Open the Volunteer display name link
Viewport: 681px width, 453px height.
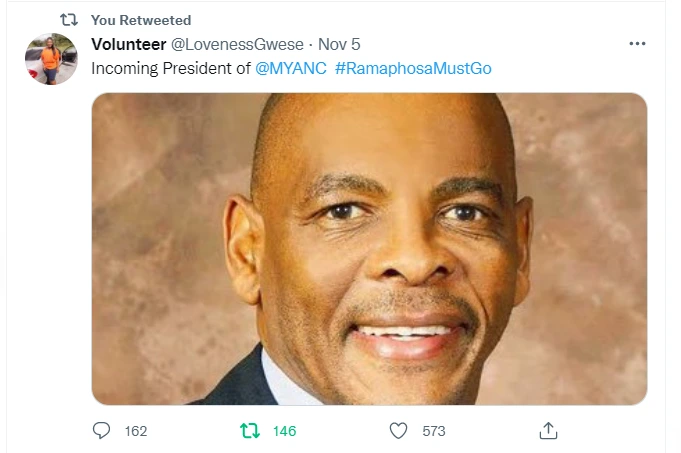click(129, 44)
